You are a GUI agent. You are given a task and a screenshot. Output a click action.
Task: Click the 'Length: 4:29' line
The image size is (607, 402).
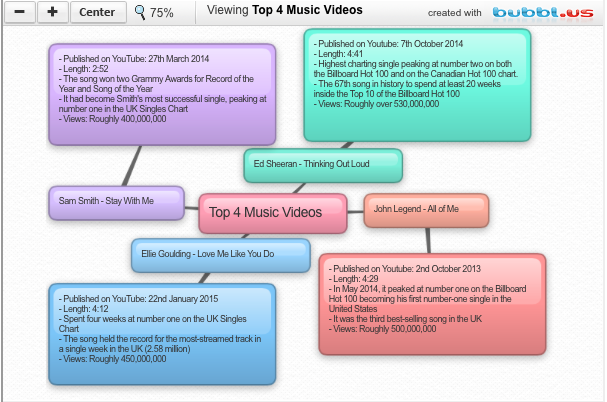353,278
